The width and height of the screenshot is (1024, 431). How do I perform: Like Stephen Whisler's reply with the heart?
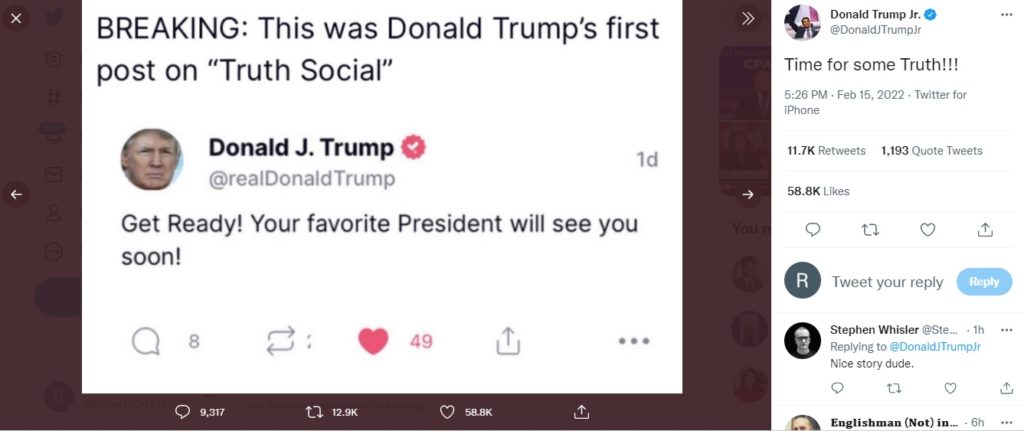point(950,388)
